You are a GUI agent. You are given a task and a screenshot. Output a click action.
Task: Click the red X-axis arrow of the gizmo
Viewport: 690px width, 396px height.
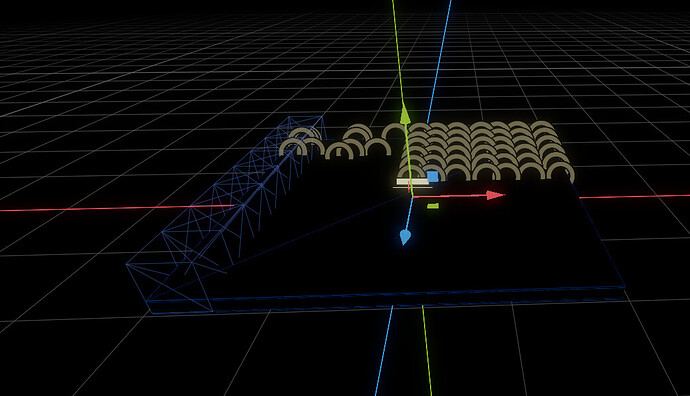495,195
